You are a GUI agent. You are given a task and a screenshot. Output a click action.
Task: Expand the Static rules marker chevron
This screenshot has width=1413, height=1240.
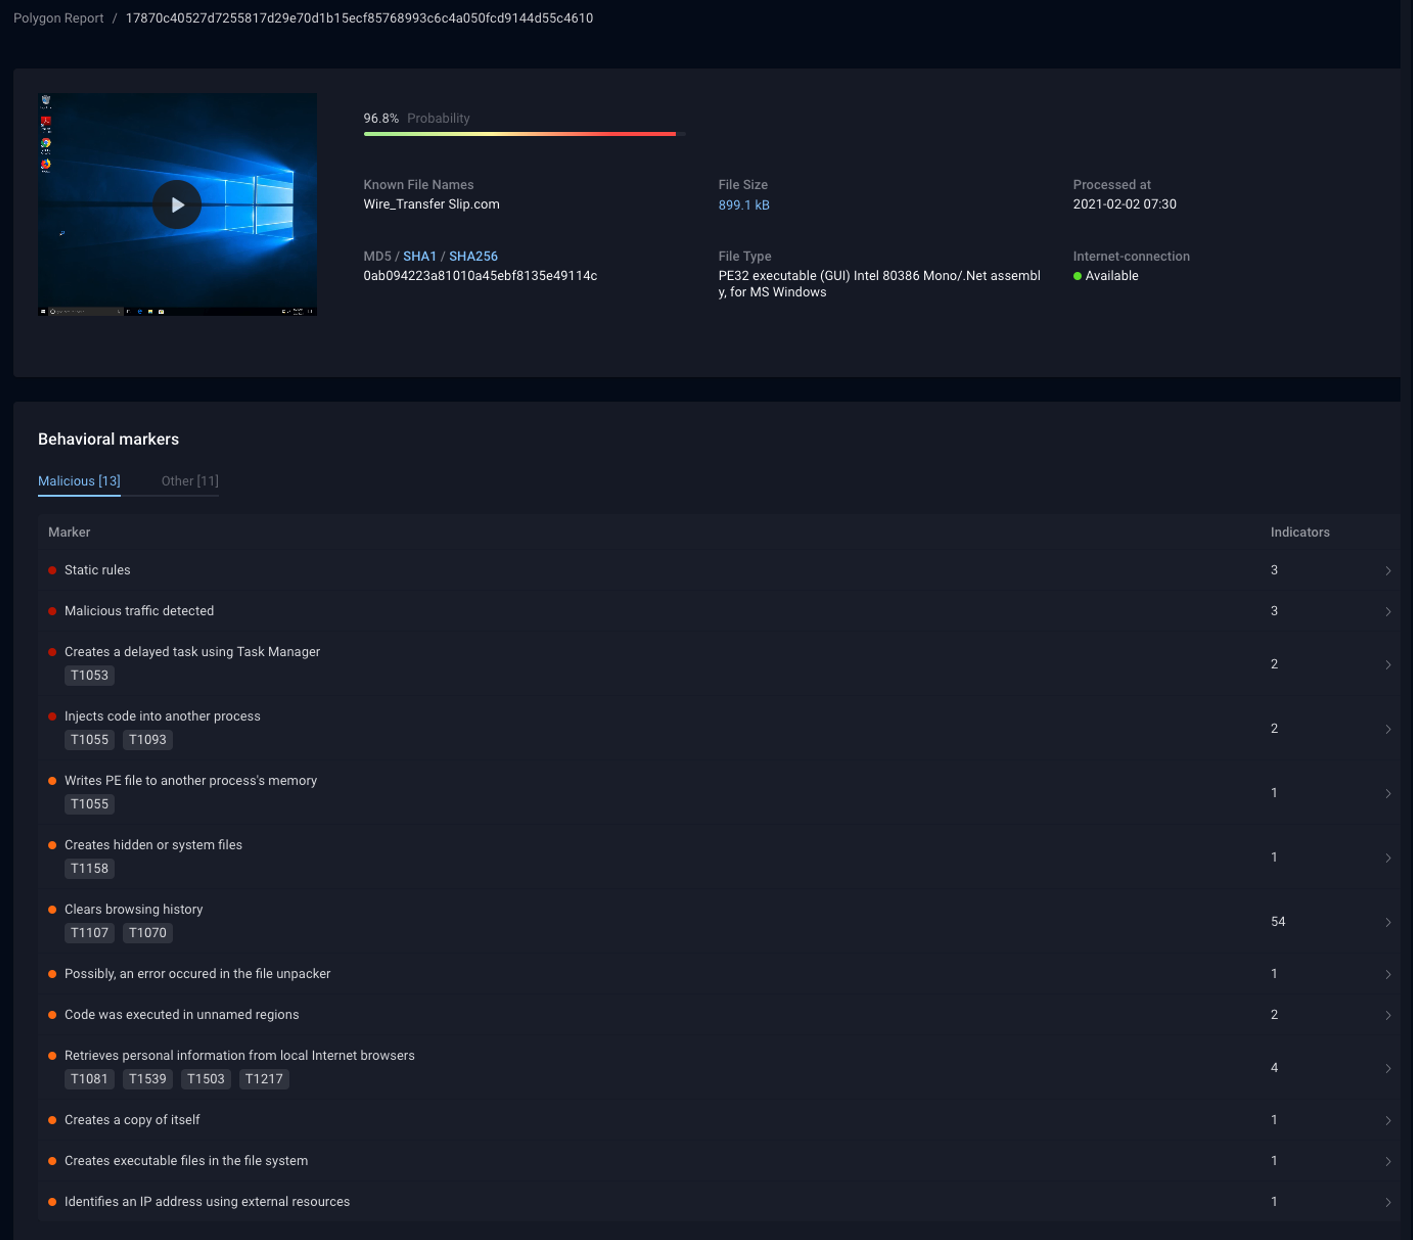click(x=1388, y=571)
